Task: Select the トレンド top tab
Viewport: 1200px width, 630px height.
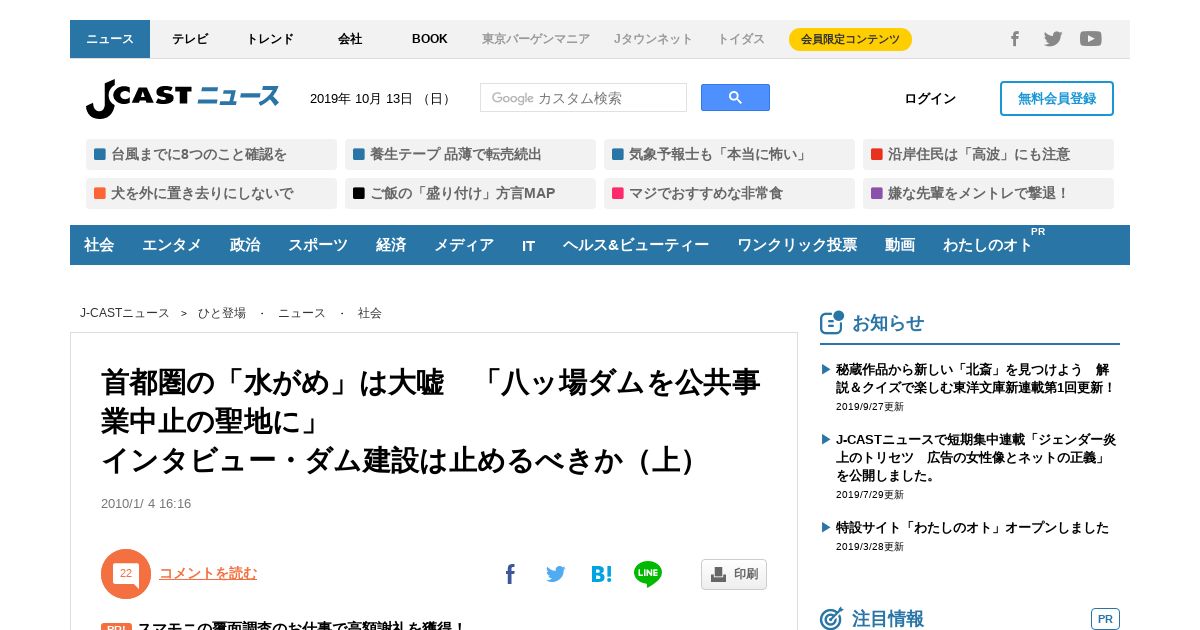Action: click(270, 39)
